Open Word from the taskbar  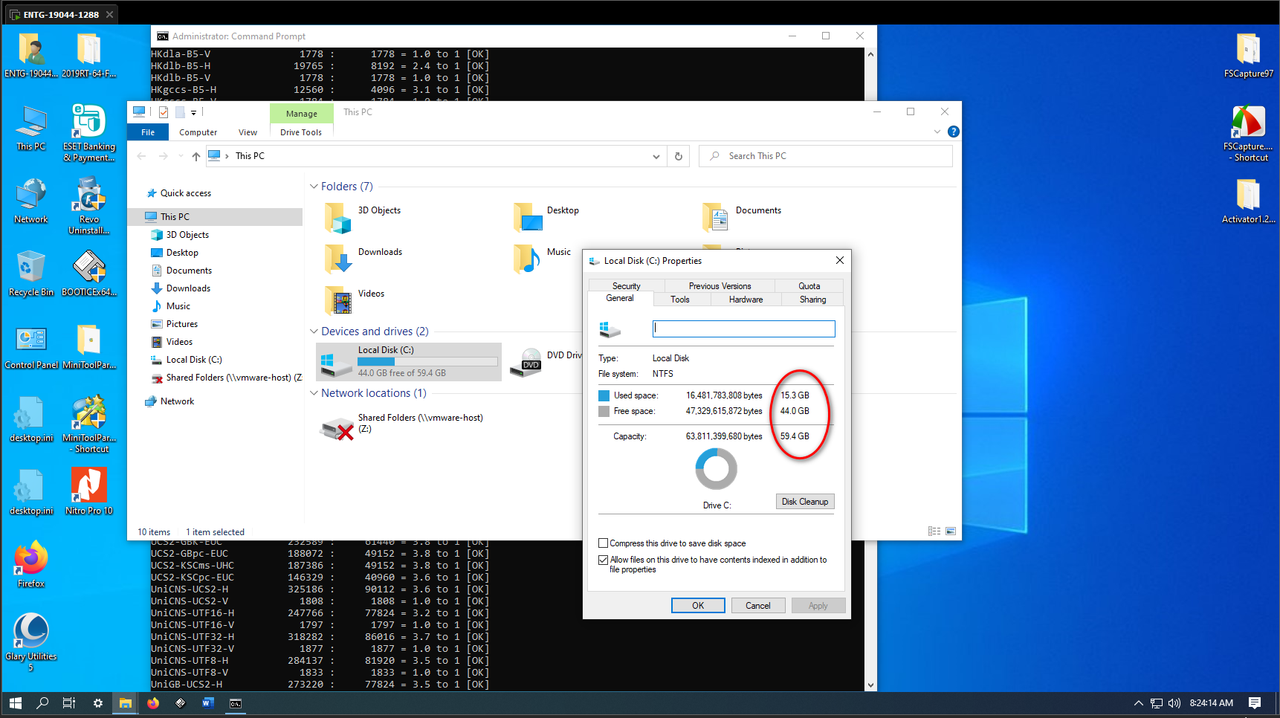coord(208,703)
